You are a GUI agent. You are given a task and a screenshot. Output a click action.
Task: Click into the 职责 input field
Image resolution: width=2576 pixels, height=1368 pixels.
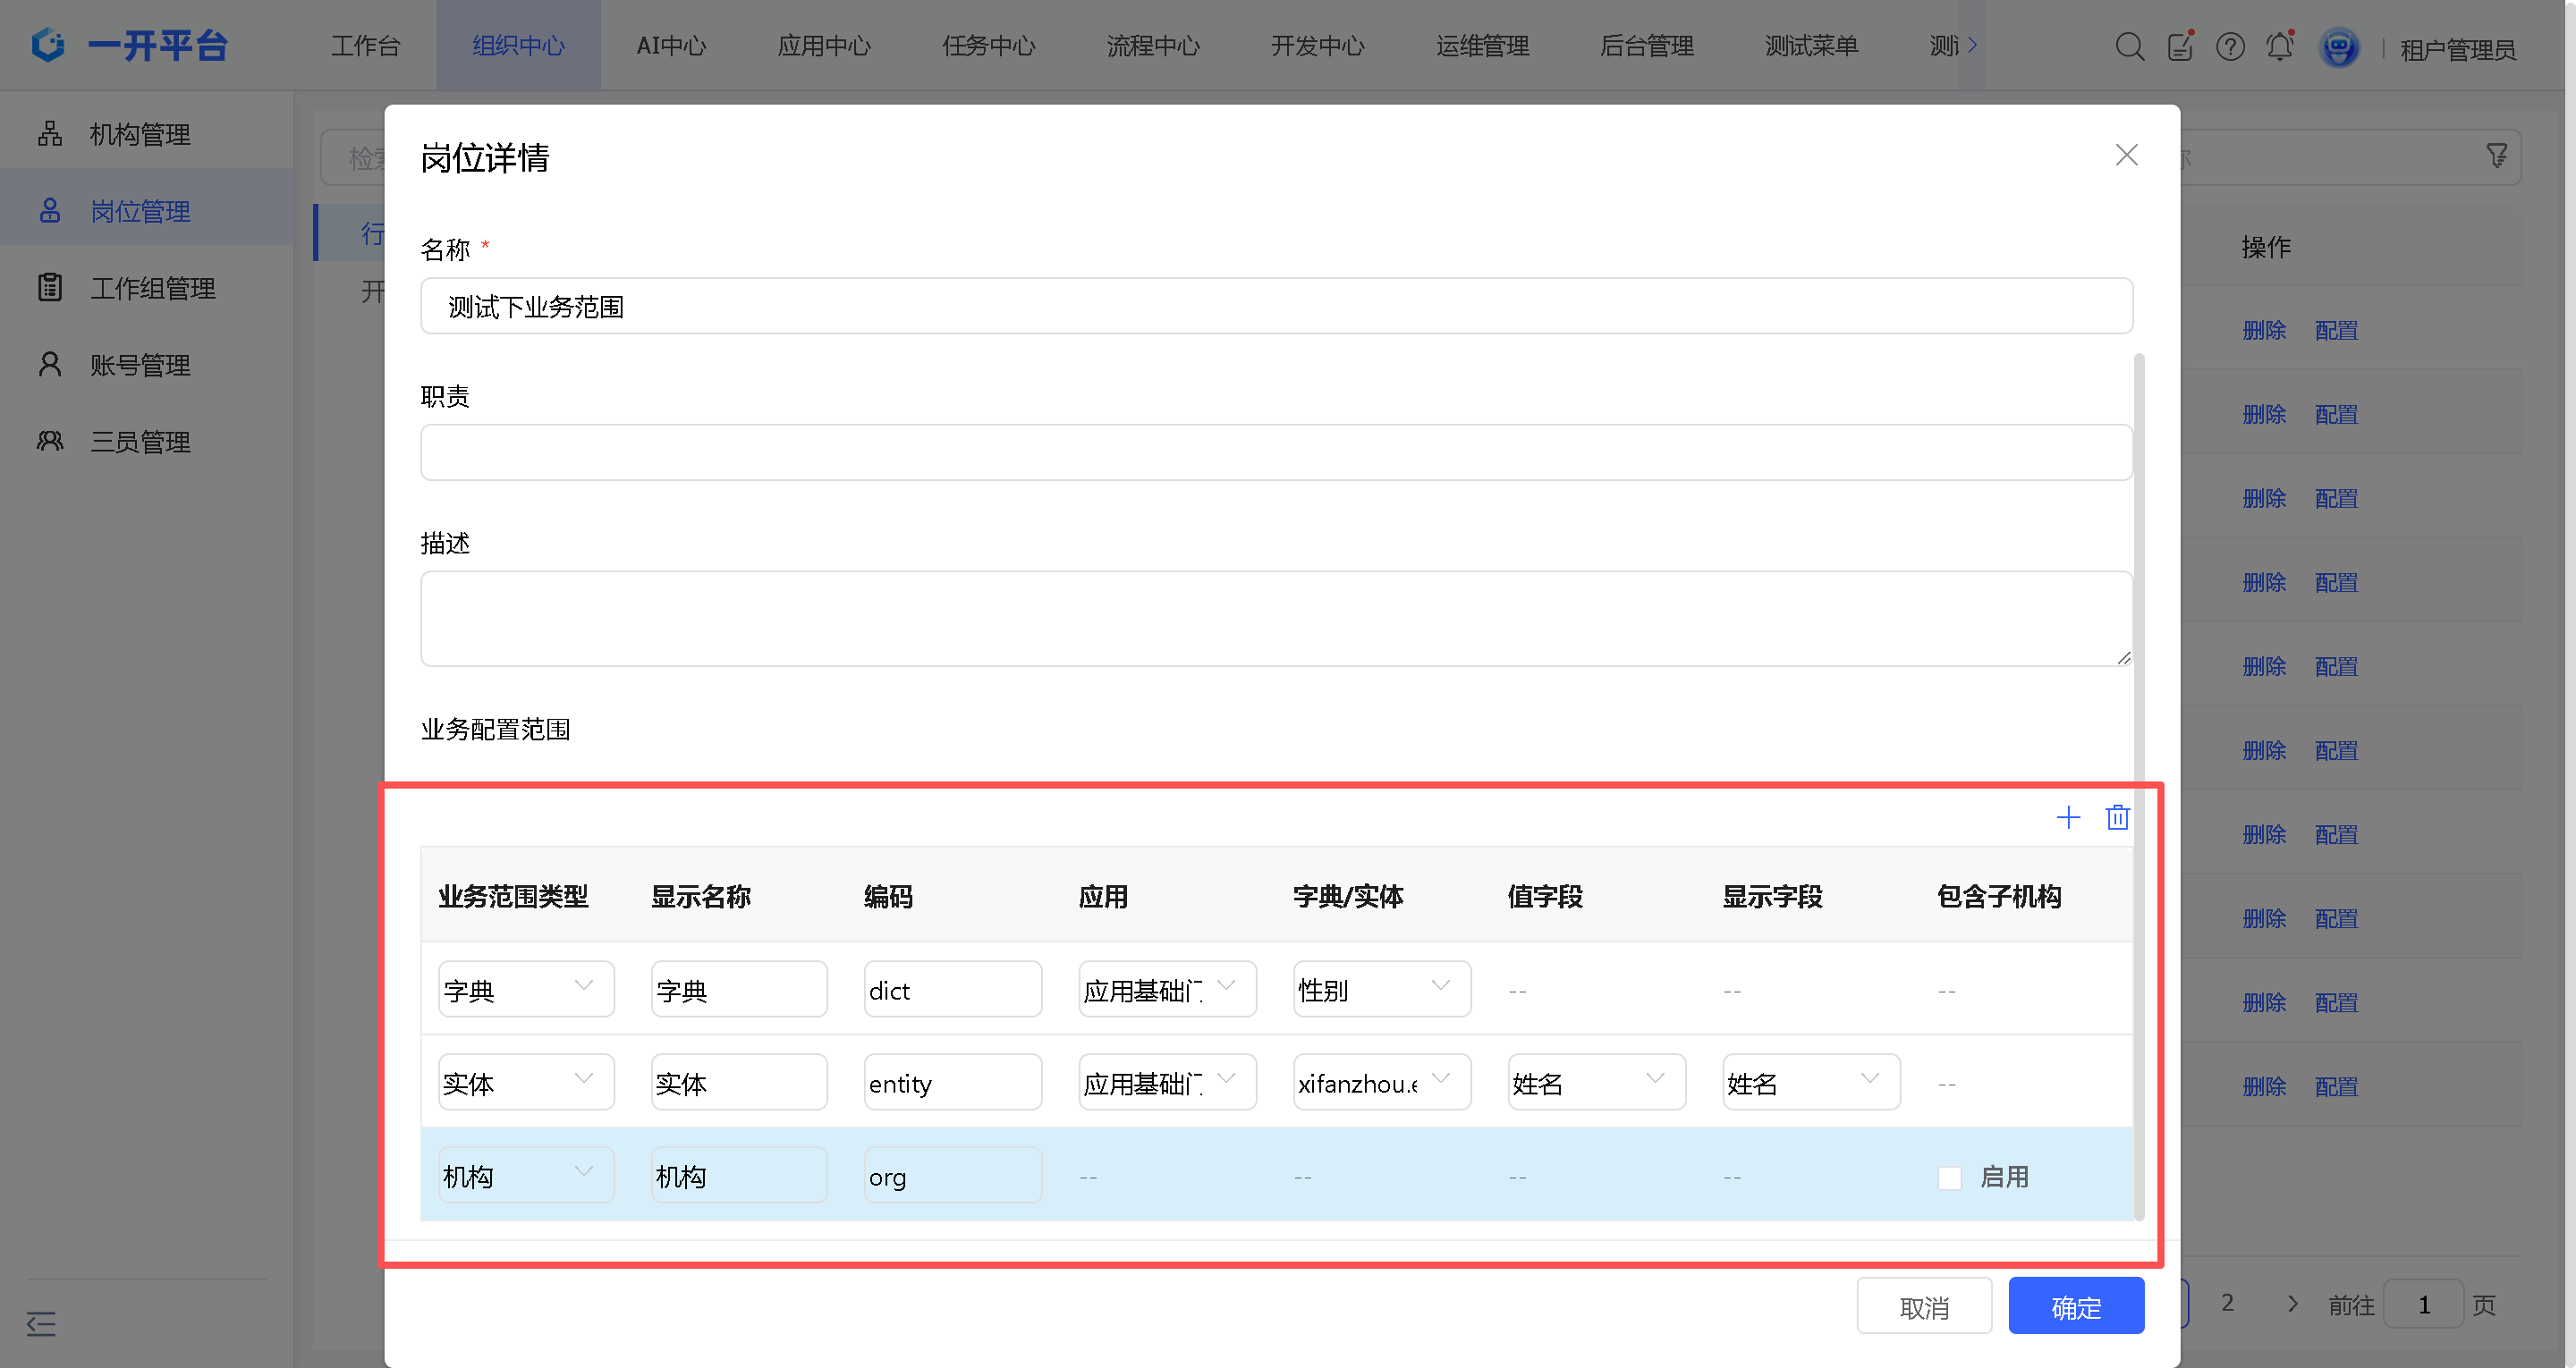(x=1276, y=453)
